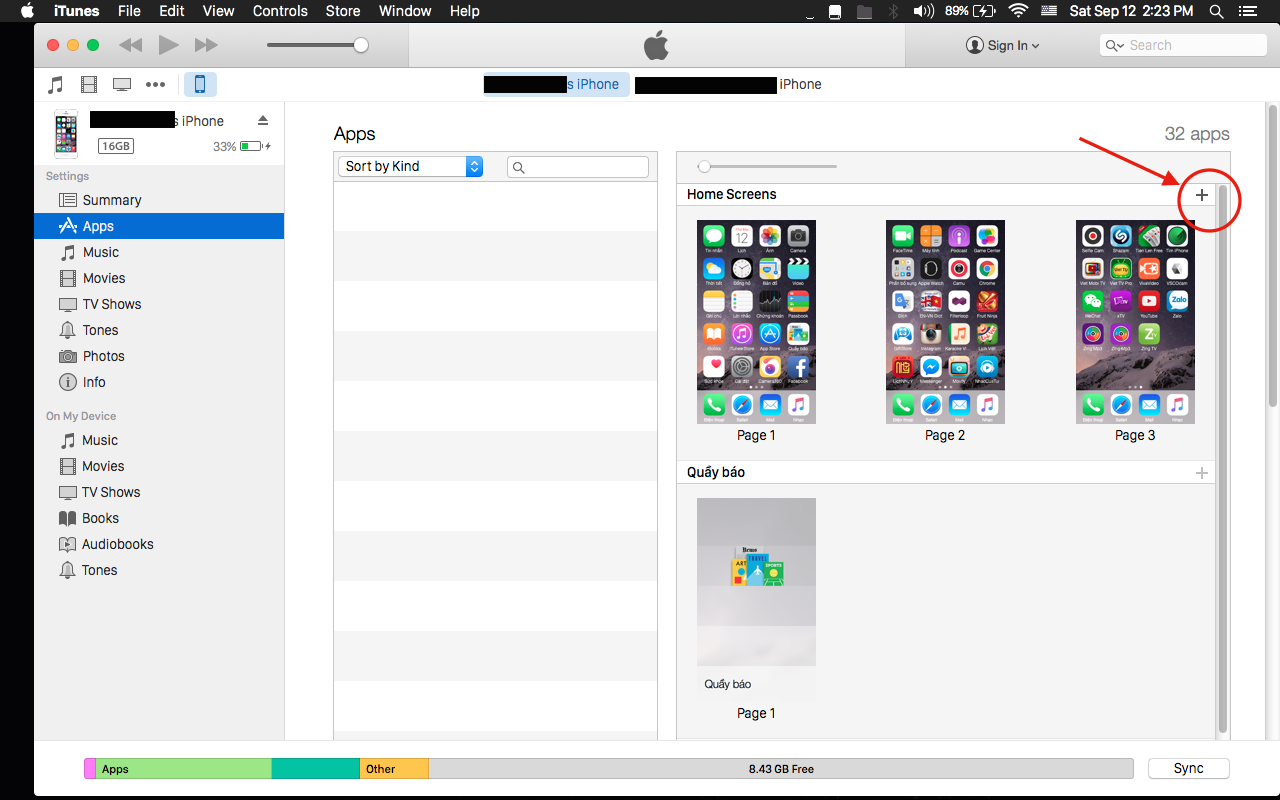Start playback with the Play button
This screenshot has width=1280, height=800.
click(169, 45)
